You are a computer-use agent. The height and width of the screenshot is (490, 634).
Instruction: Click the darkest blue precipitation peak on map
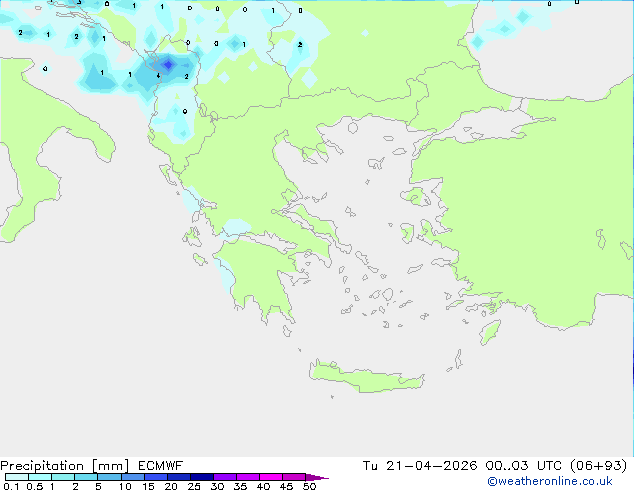point(168,64)
